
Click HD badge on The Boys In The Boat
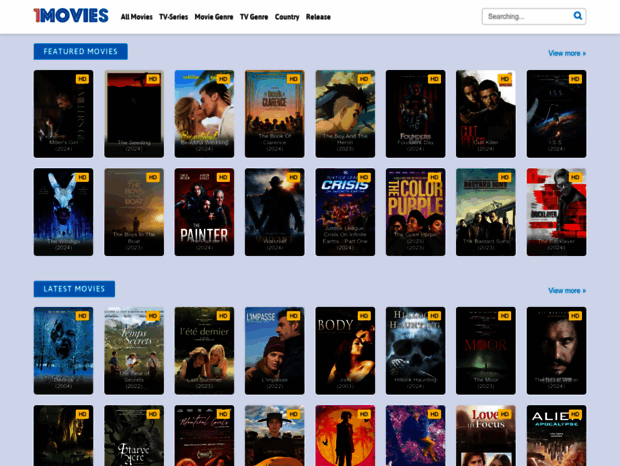click(x=153, y=177)
